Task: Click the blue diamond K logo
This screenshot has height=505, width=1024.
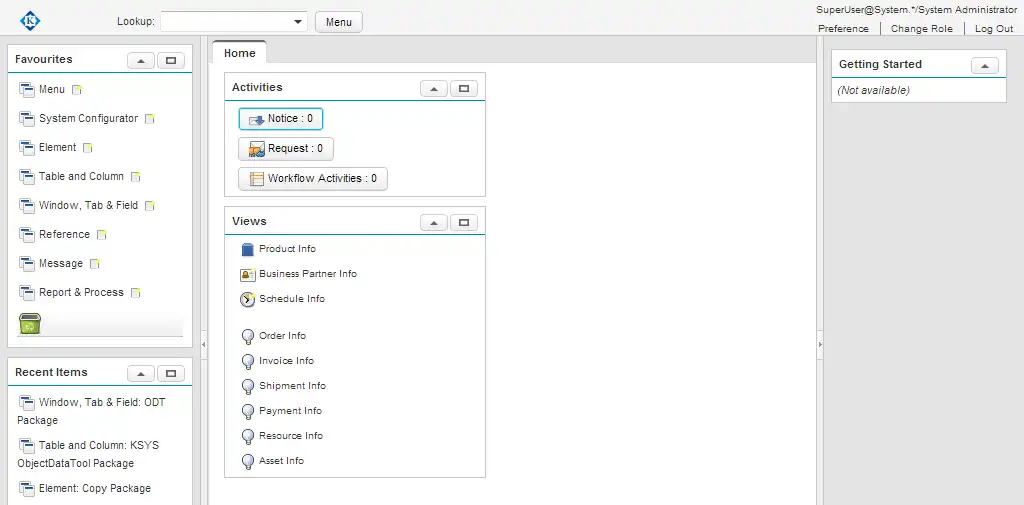Action: (x=29, y=21)
